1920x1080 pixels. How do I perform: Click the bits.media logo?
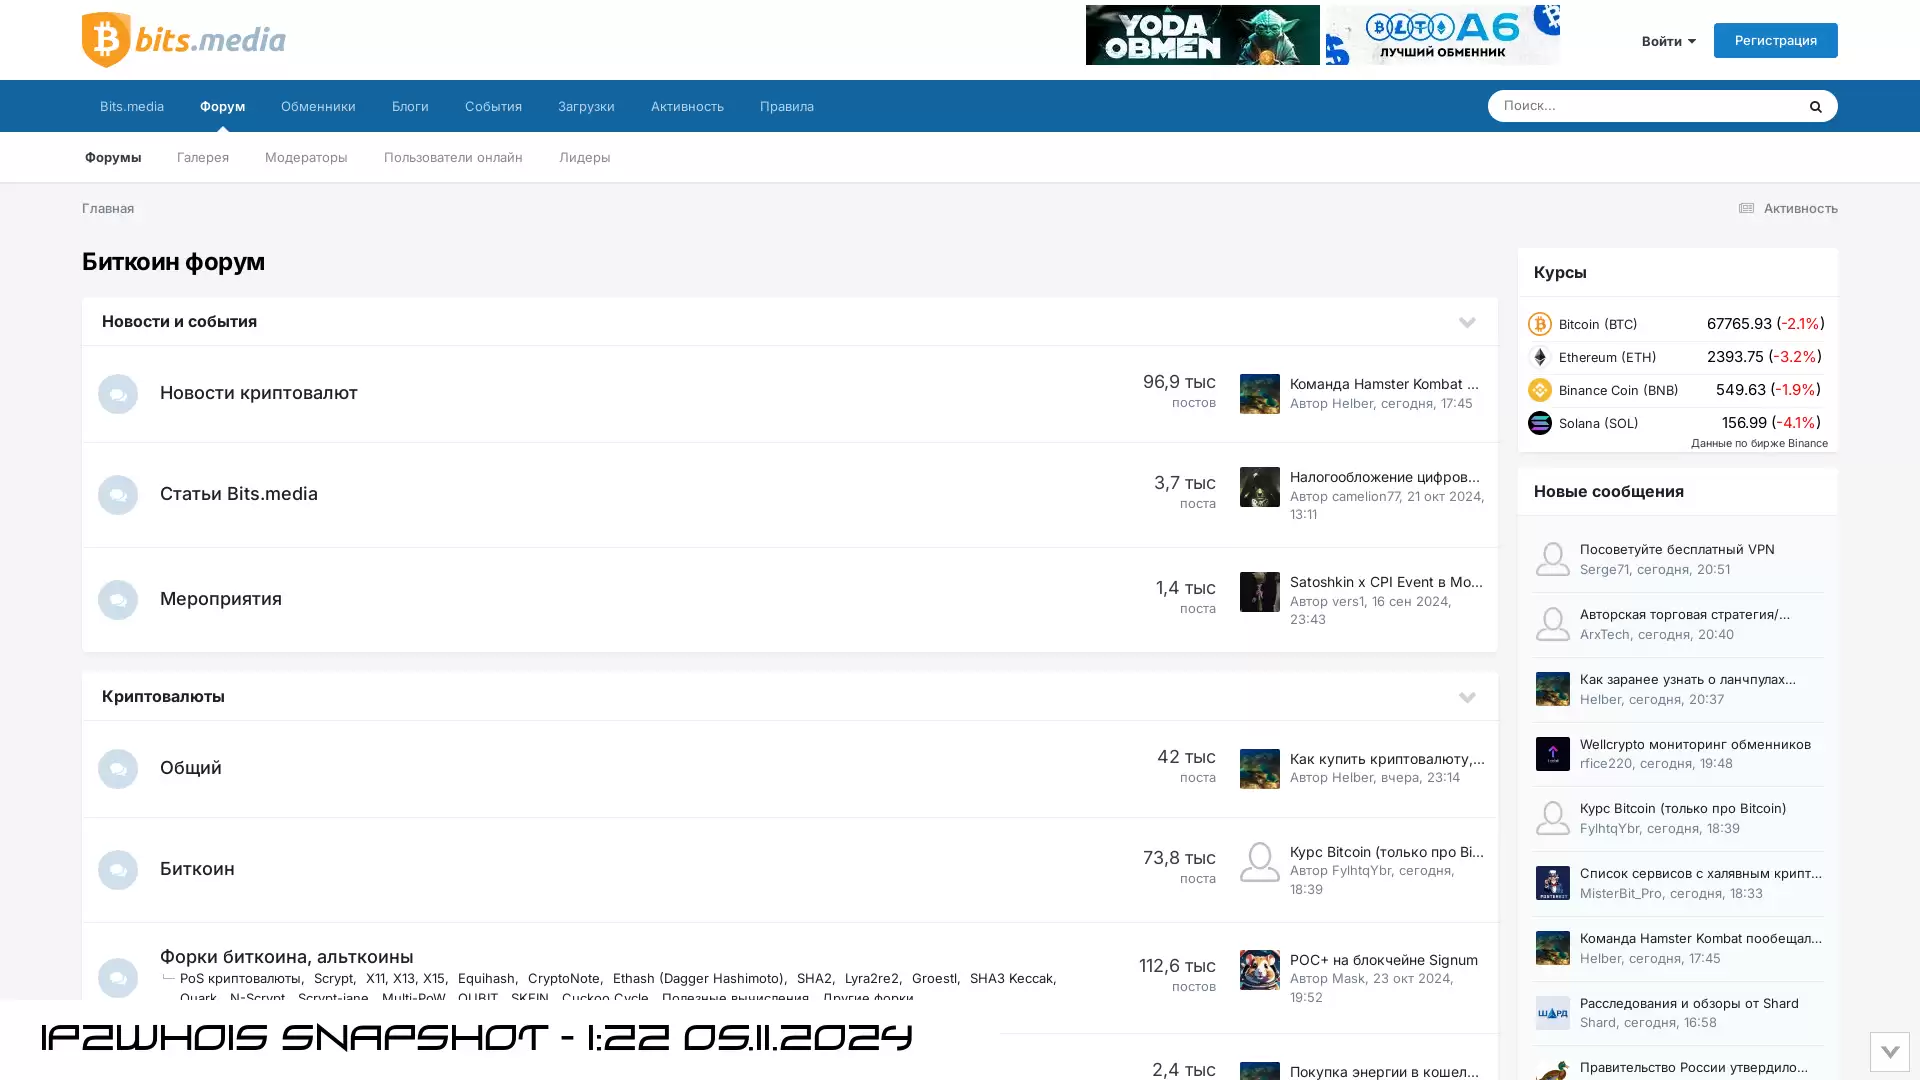point(183,40)
